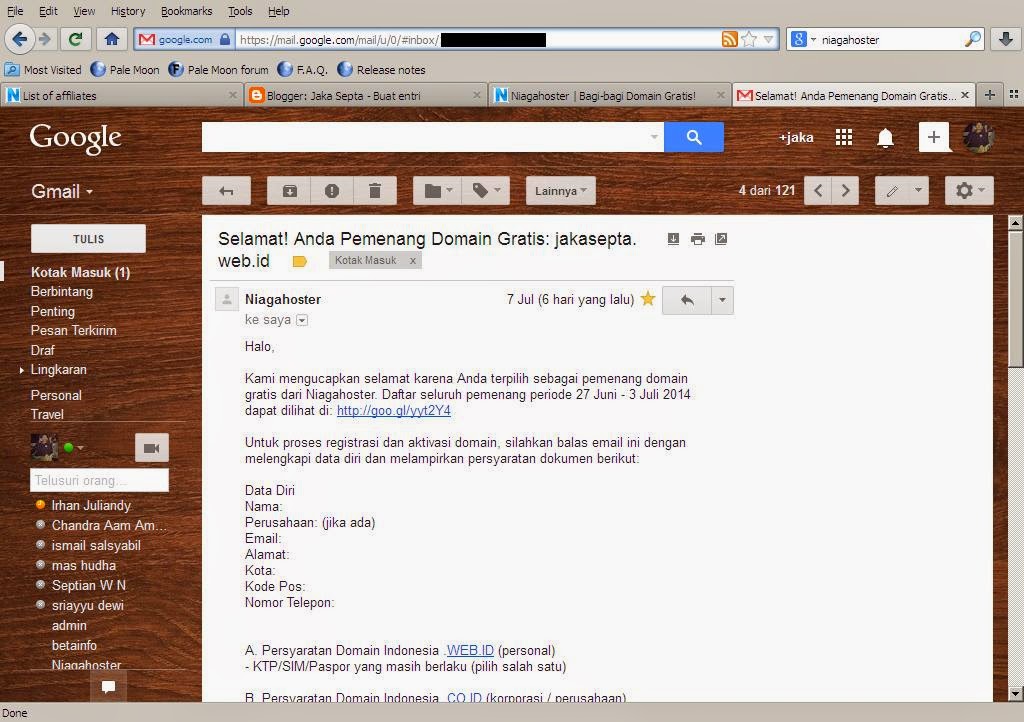
Task: Open the Google apps grid icon
Action: pyautogui.click(x=844, y=137)
